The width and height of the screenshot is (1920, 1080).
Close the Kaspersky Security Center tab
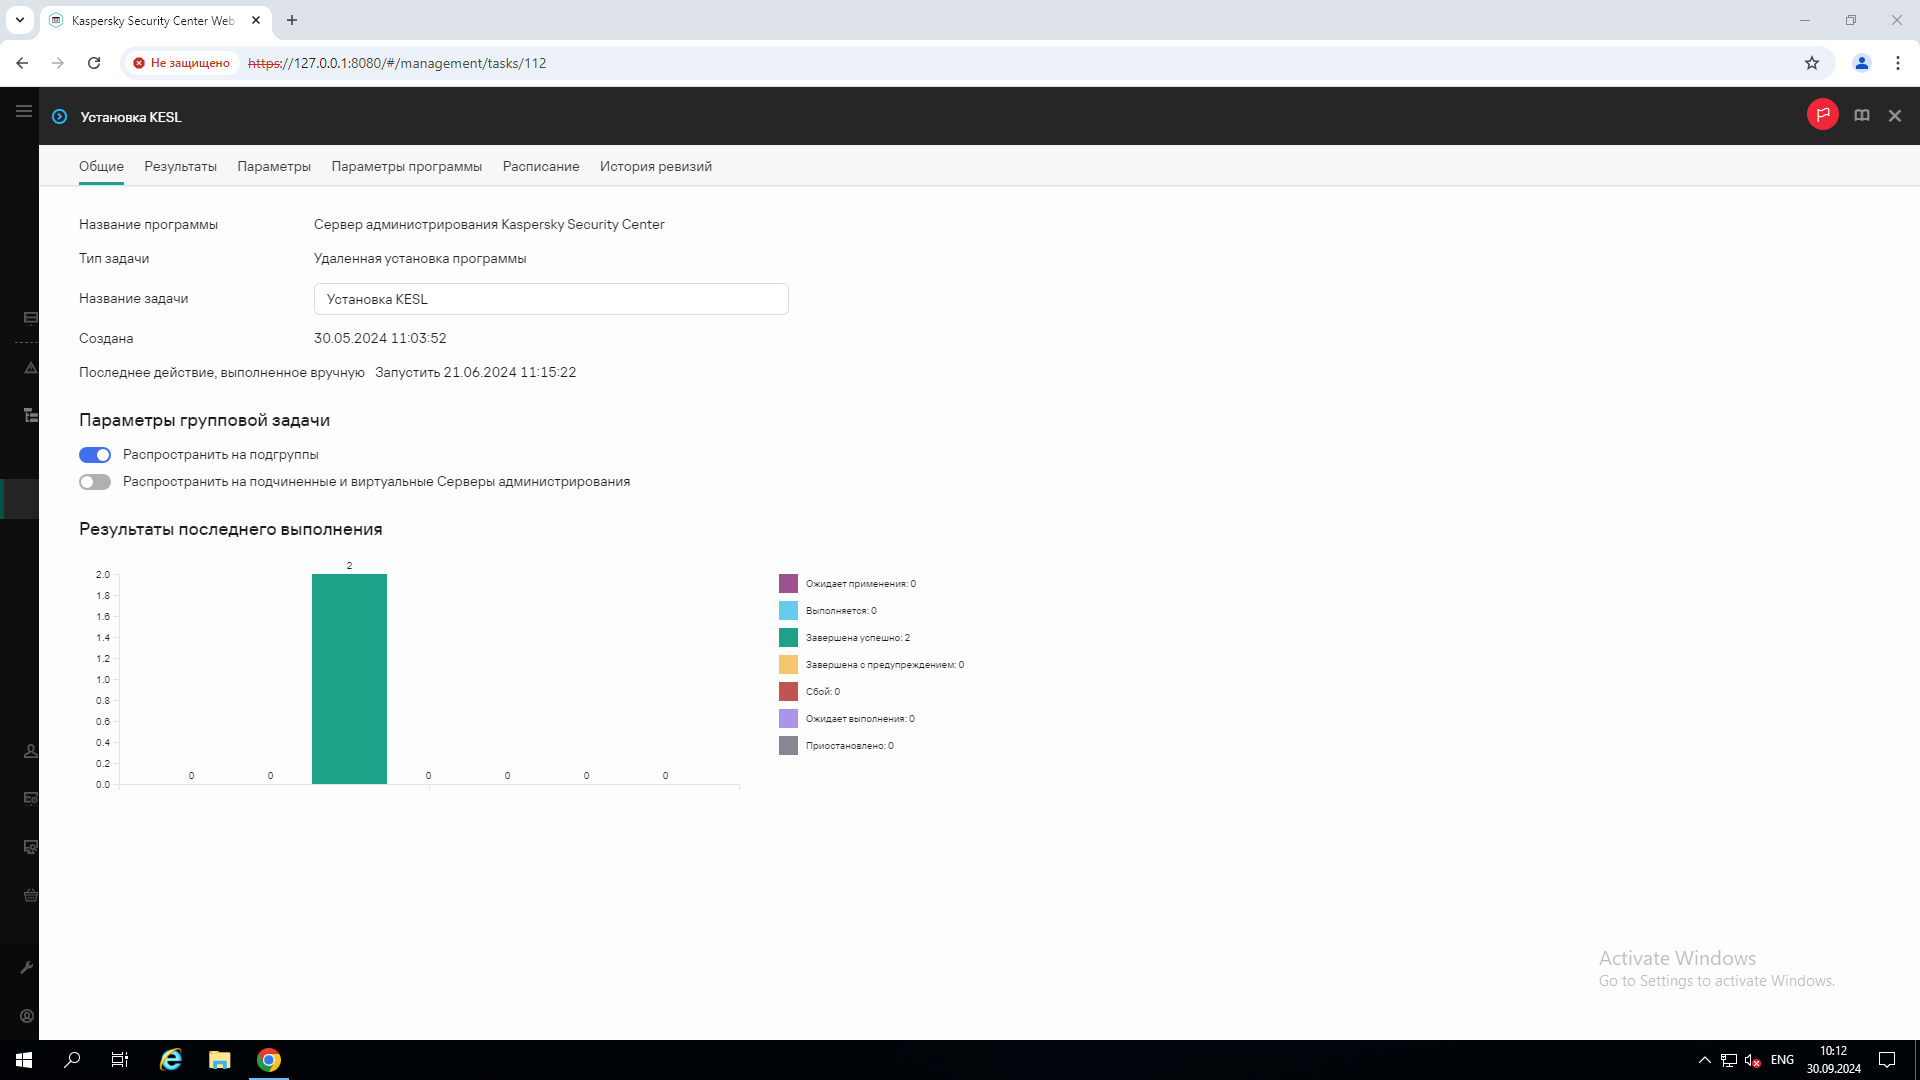pyautogui.click(x=256, y=20)
